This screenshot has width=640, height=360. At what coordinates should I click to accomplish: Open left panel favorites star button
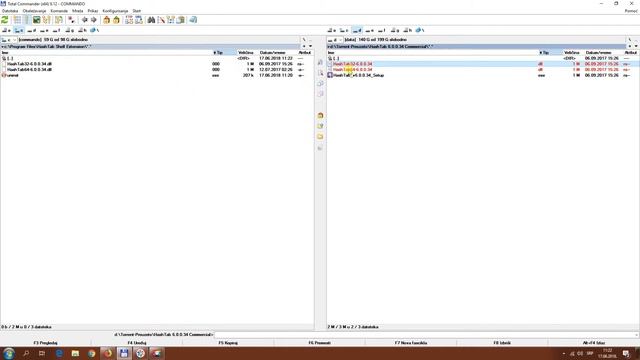click(304, 46)
